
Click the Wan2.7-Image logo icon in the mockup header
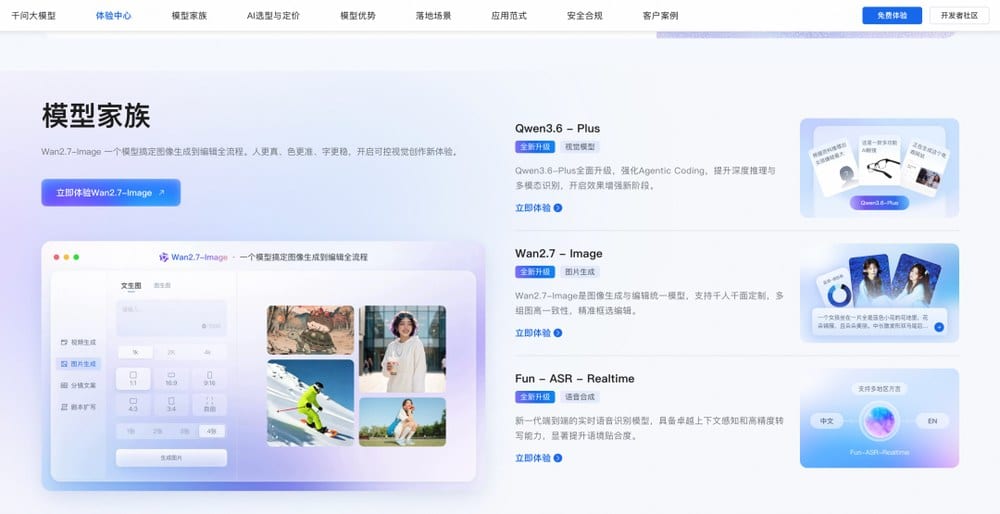coord(163,257)
